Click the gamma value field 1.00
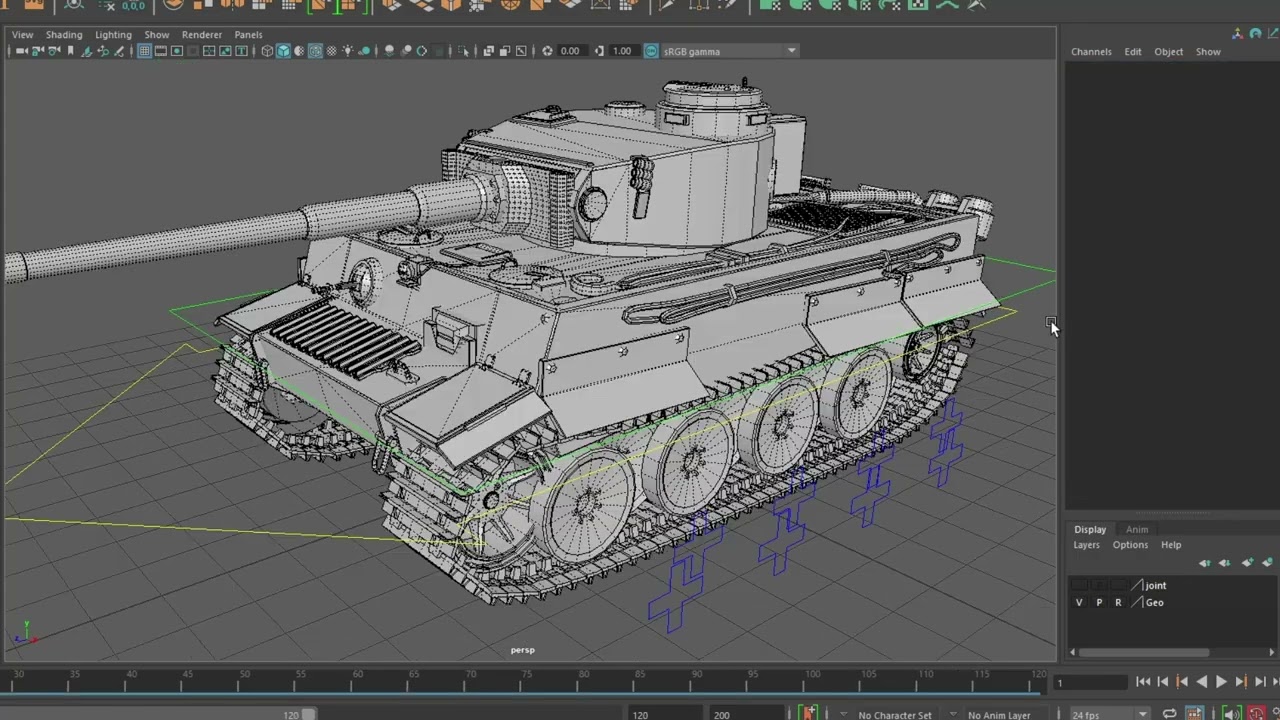Image resolution: width=1280 pixels, height=720 pixels. coord(624,51)
